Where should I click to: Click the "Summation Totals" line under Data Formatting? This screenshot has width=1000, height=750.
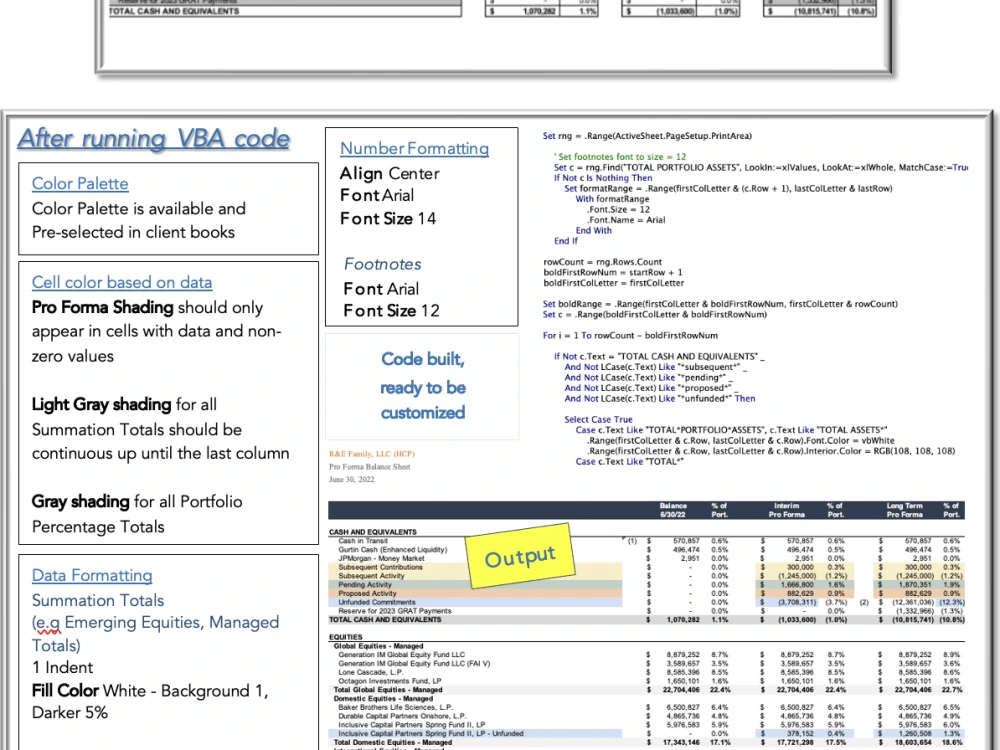pos(98,600)
